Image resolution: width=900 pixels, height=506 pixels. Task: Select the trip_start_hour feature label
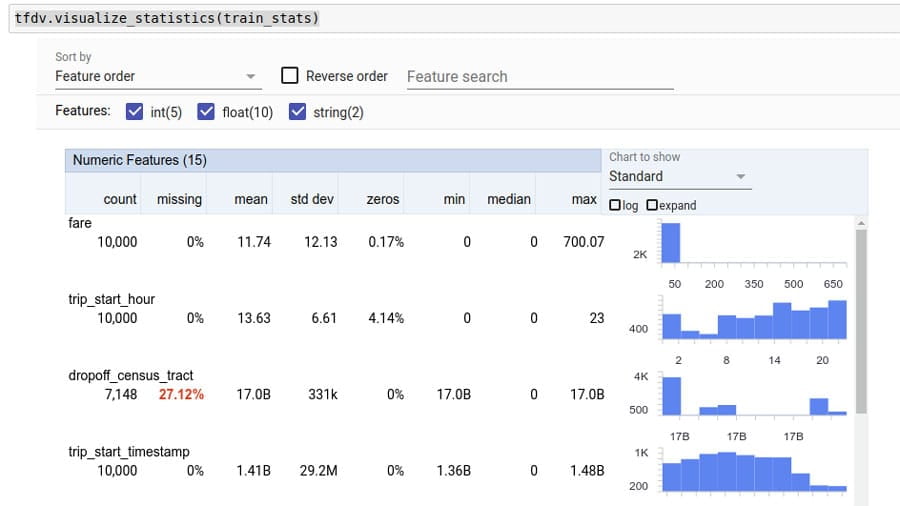(x=111, y=299)
